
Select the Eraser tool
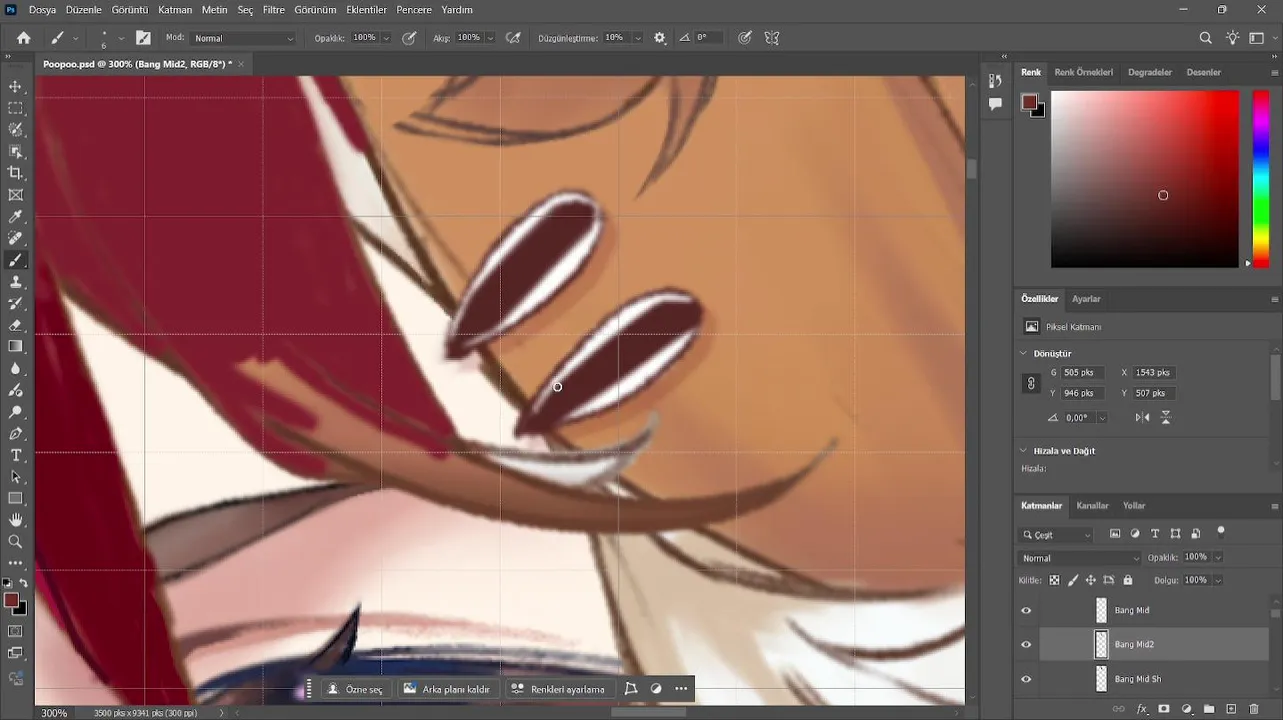click(x=15, y=325)
